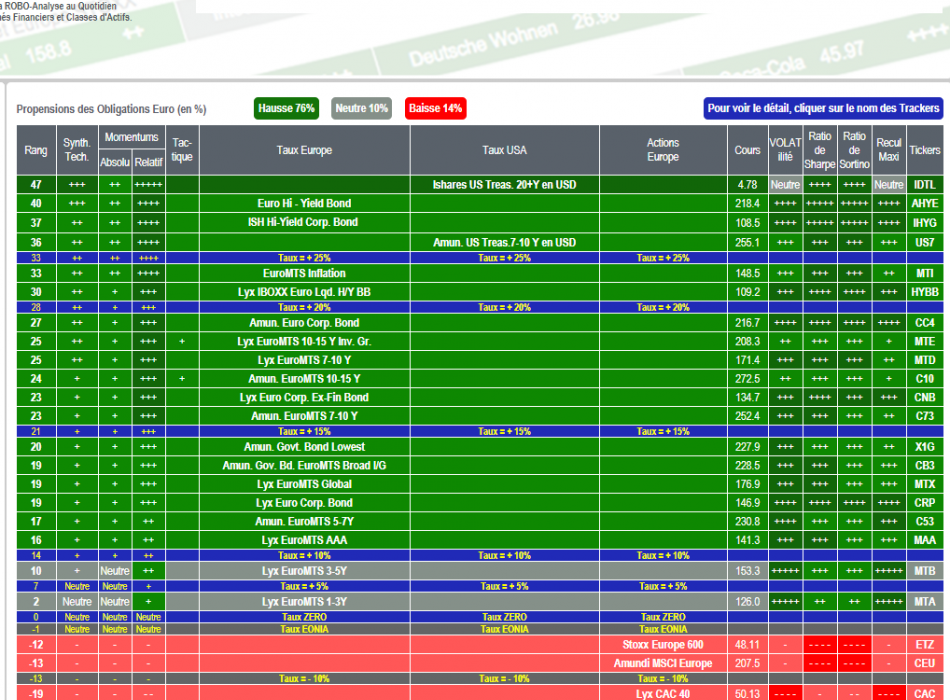Click ticker CEU
This screenshot has width=950, height=700.
point(925,664)
